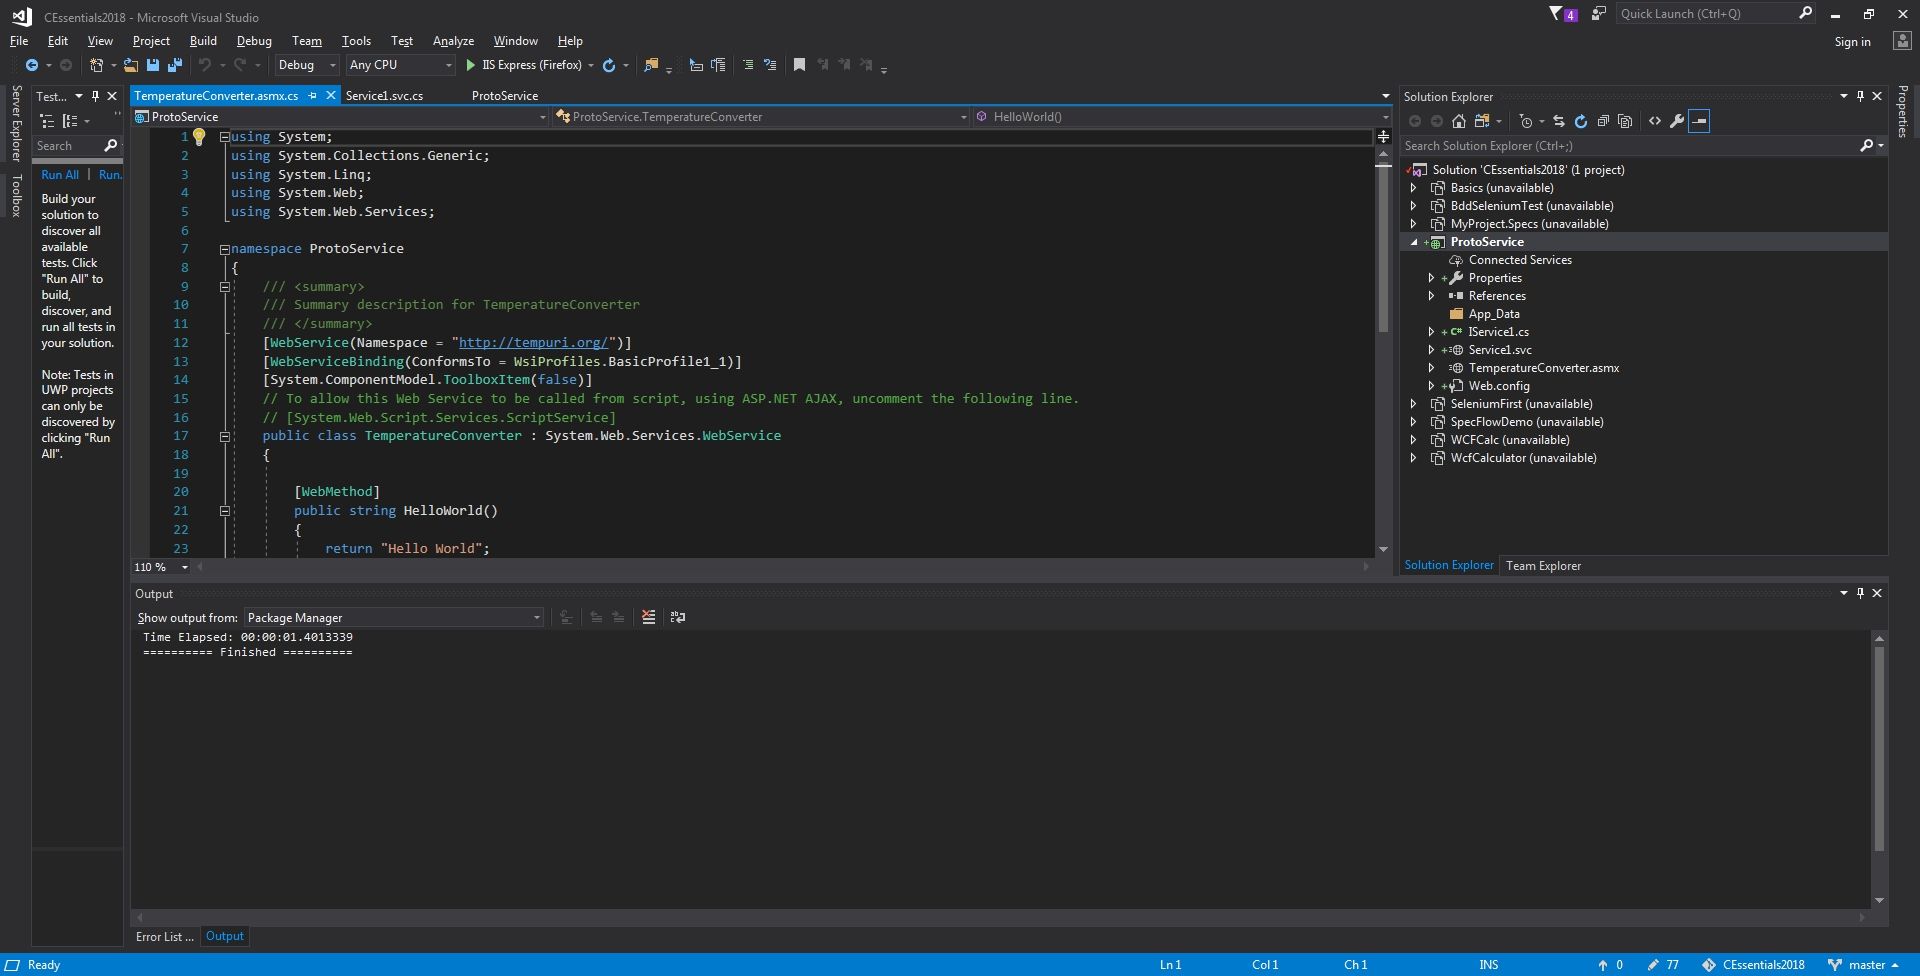Click the Comment out selected lines icon
The width and height of the screenshot is (1920, 976).
(747, 65)
